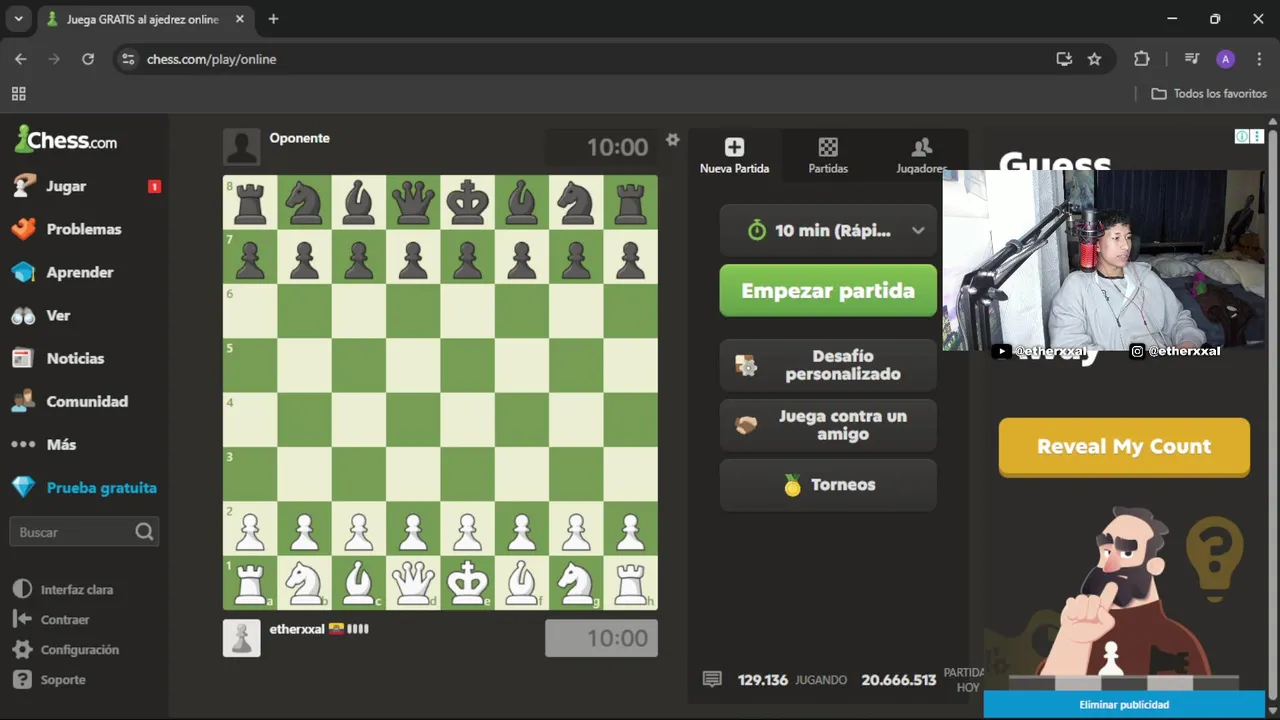Click the address bar URL
Image resolution: width=1280 pixels, height=720 pixels.
click(x=211, y=59)
